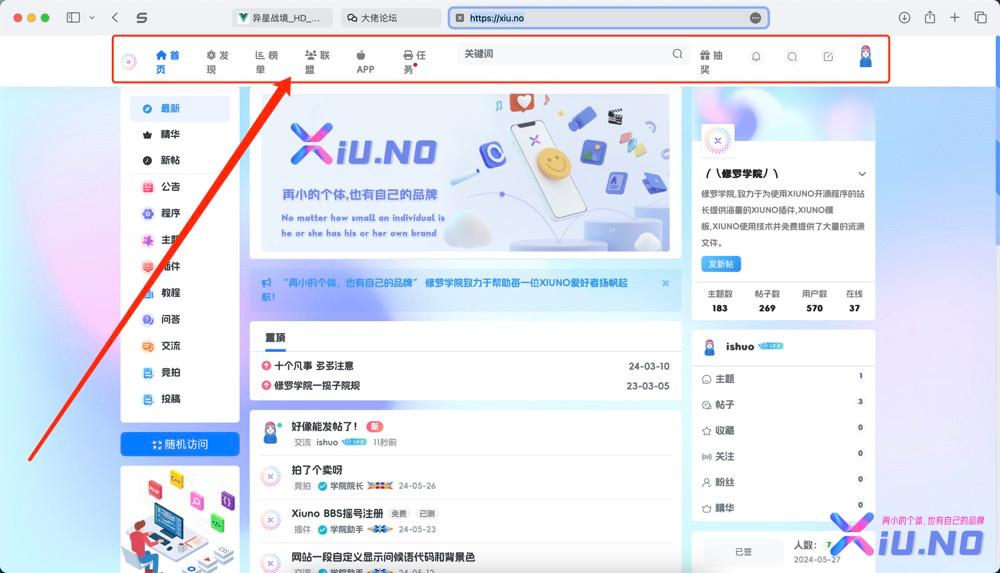Click the 修罗学院 forum logo in right card
This screenshot has height=573, width=1000.
point(717,140)
